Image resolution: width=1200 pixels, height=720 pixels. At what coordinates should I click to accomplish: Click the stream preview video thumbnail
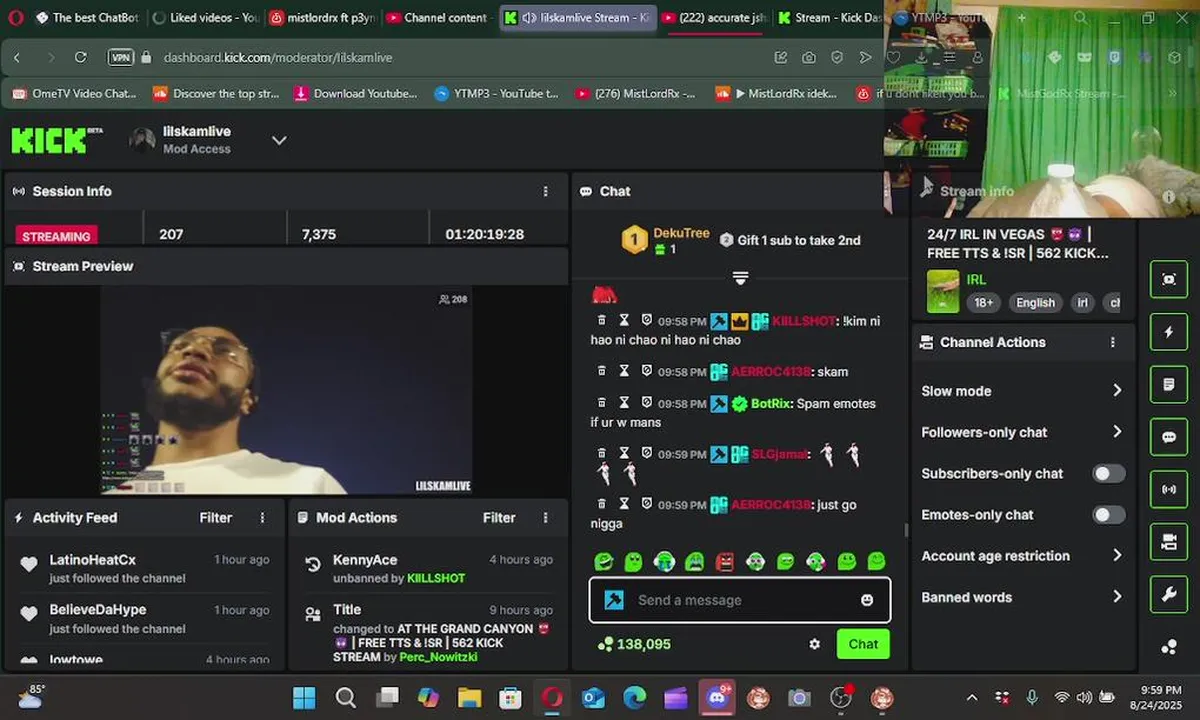[286, 390]
